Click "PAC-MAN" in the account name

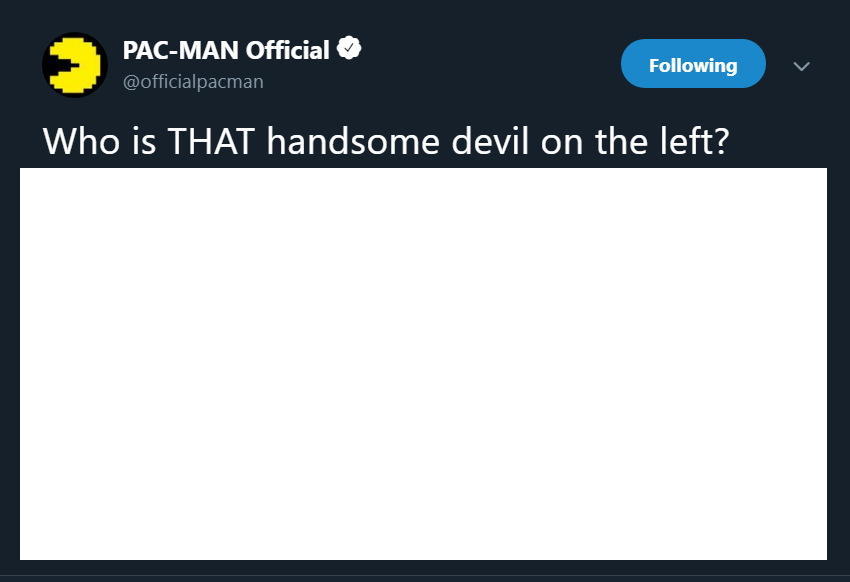181,50
